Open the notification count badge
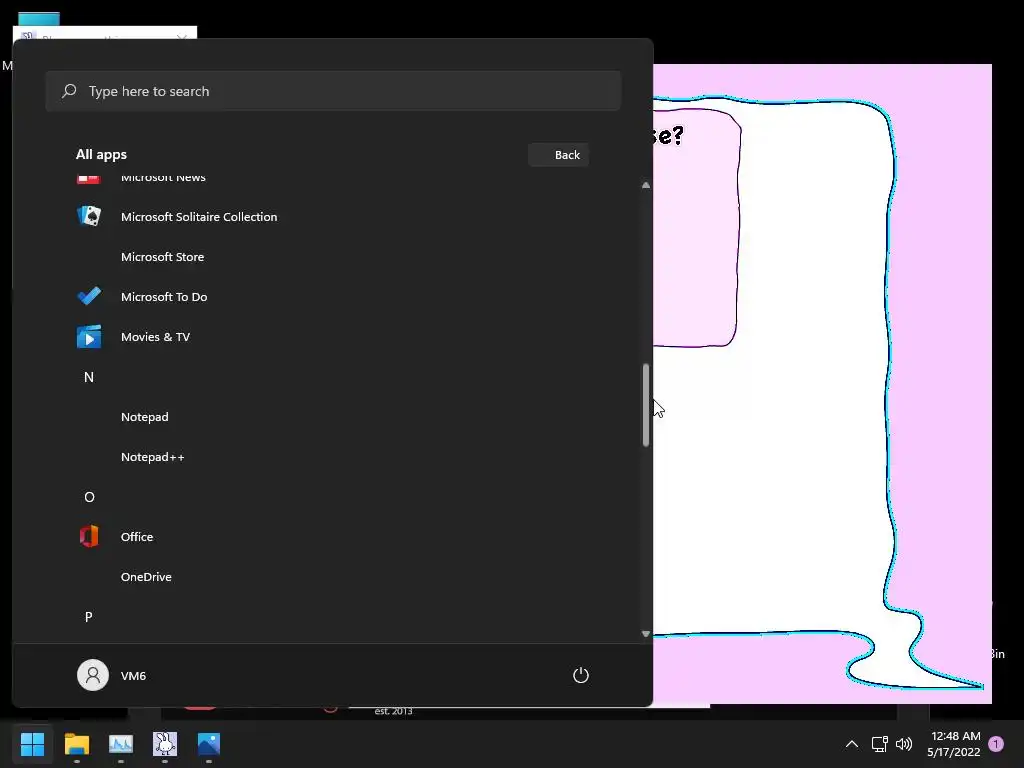The width and height of the screenshot is (1024, 768). click(996, 744)
